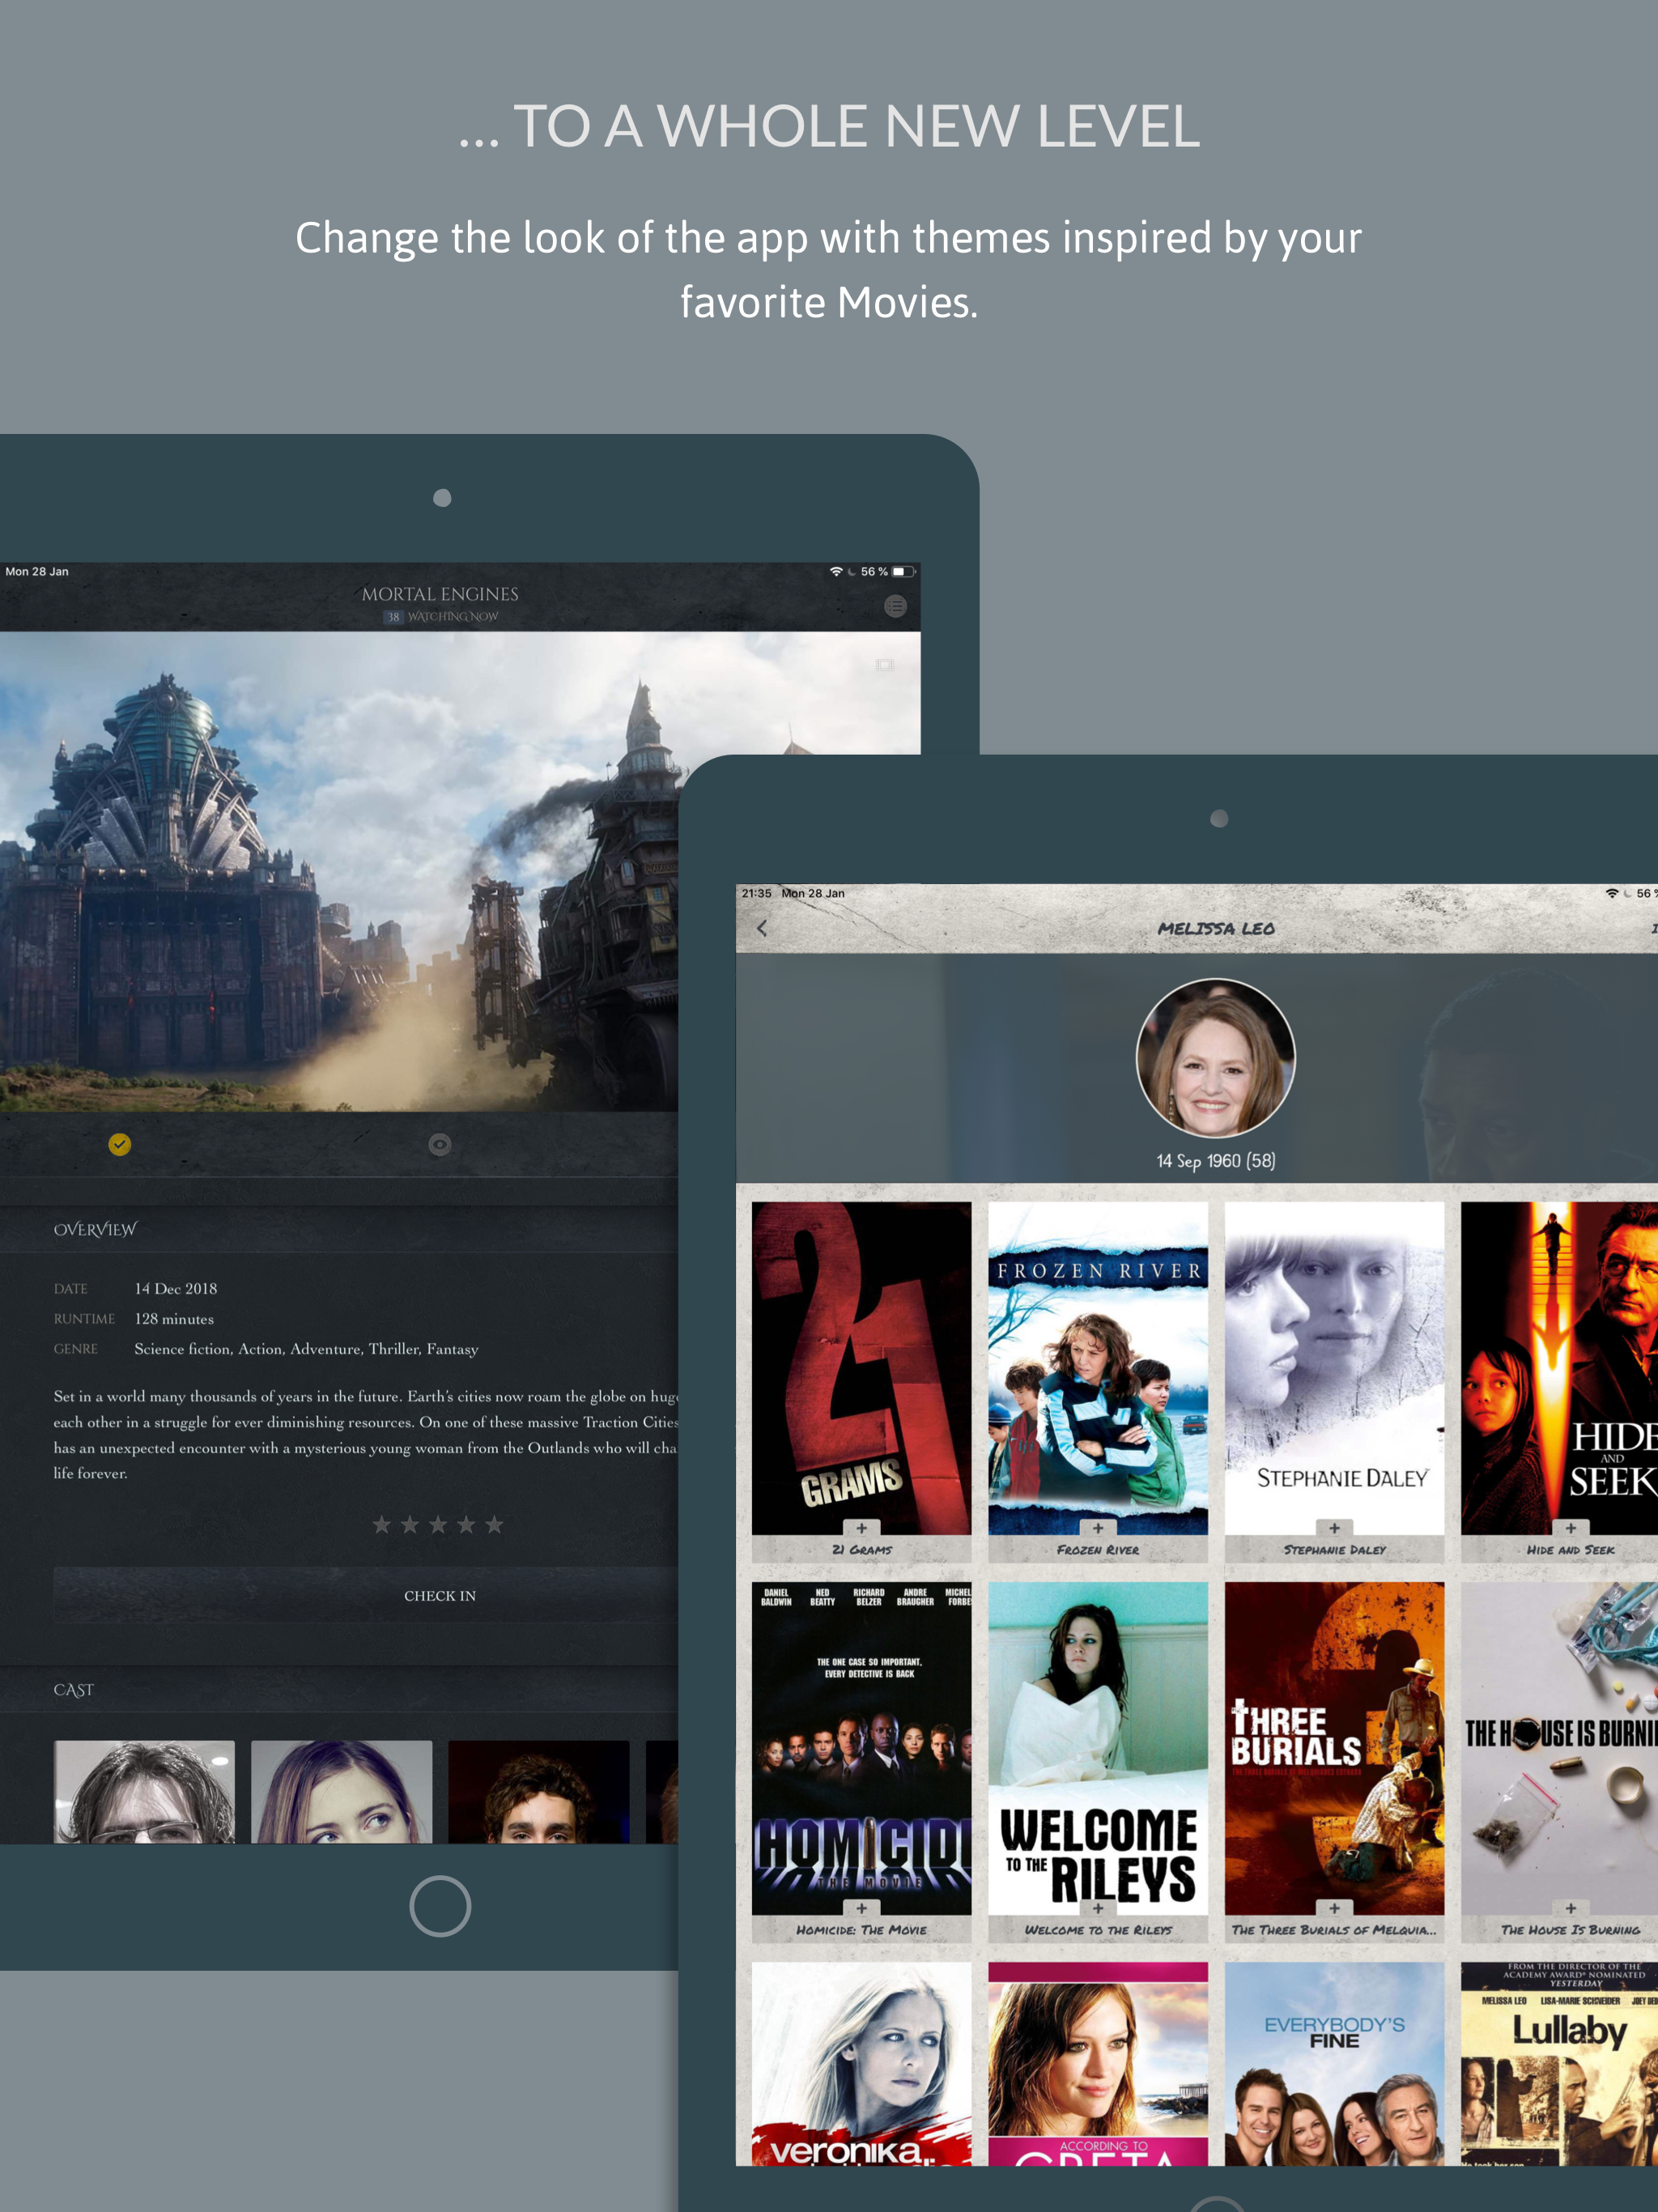
Task: Open the first cast member photo with glasses
Action: 145,1791
